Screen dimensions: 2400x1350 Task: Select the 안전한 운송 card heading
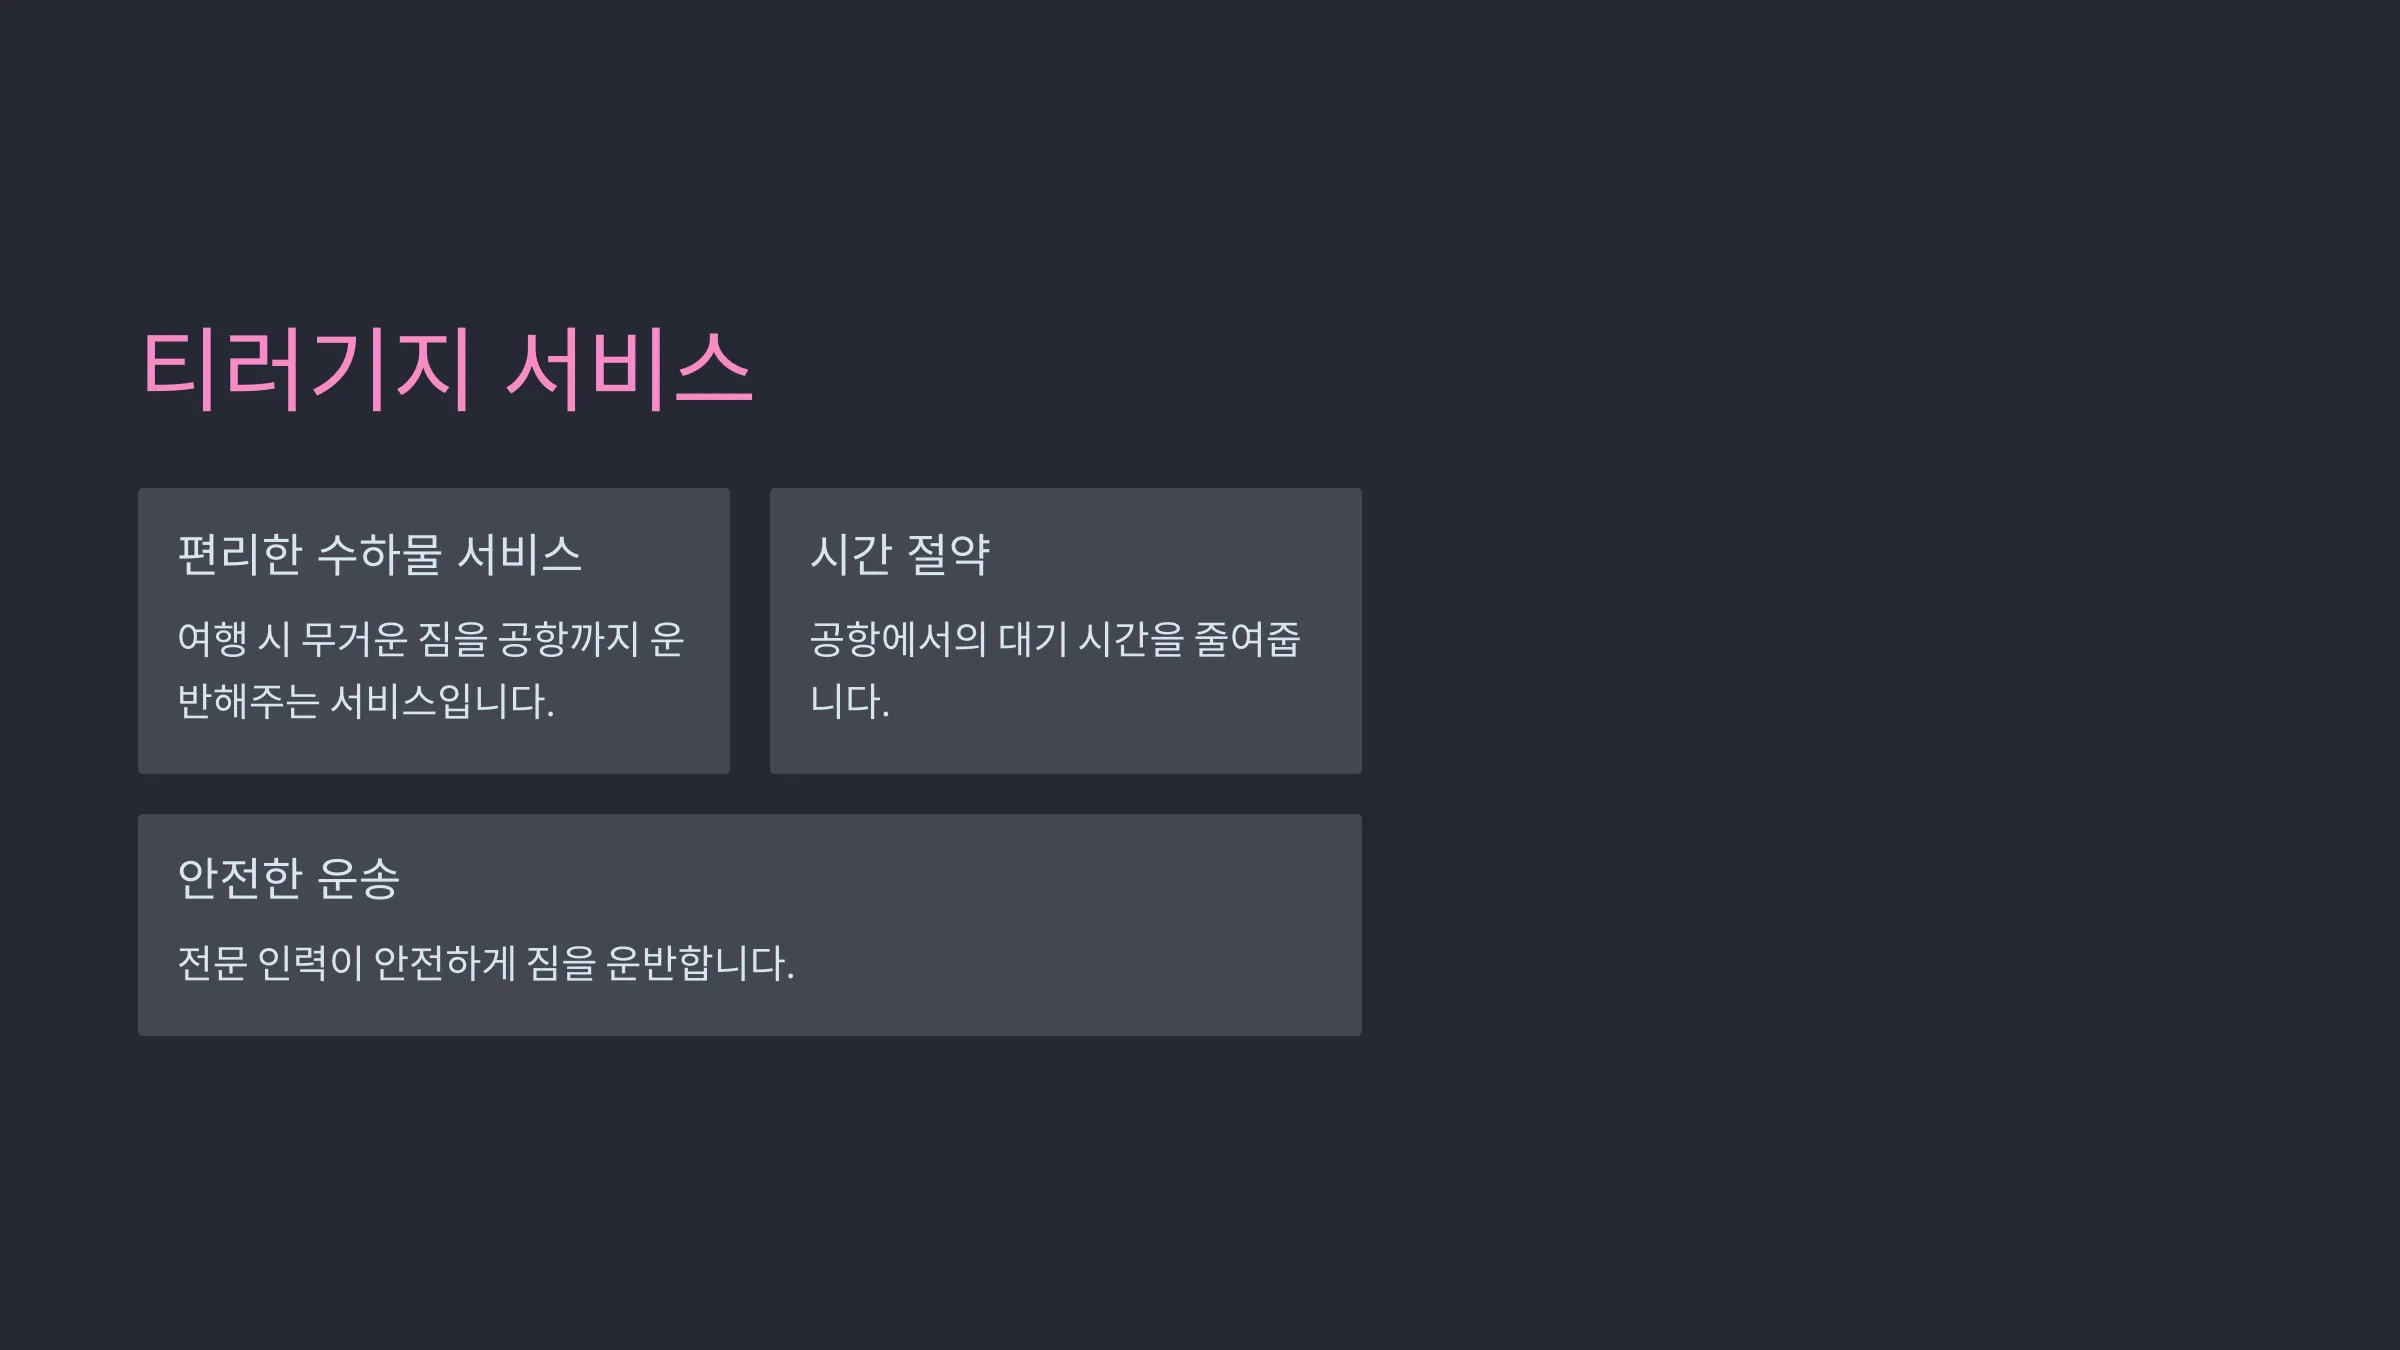[288, 879]
